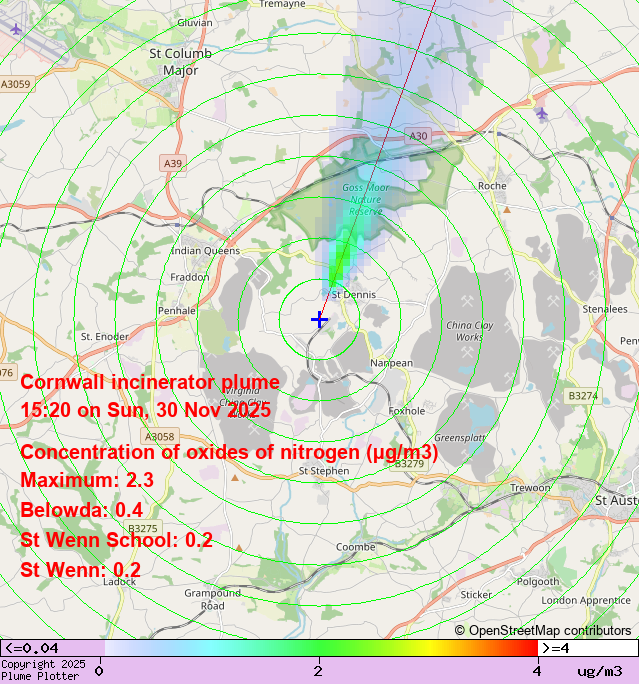Select the purple airfield icon northeast of Roche
639x684 pixels.
(541, 112)
